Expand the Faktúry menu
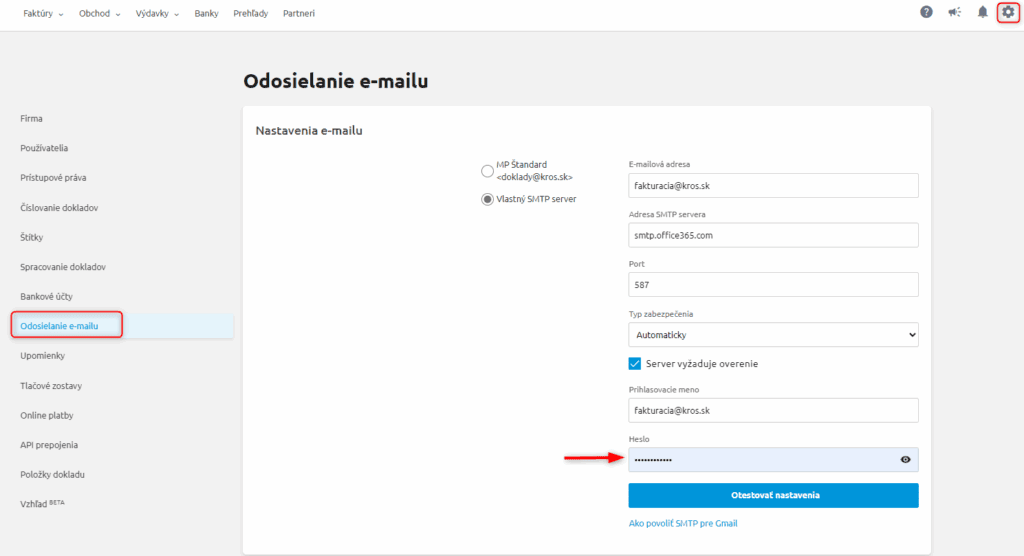 [x=43, y=14]
